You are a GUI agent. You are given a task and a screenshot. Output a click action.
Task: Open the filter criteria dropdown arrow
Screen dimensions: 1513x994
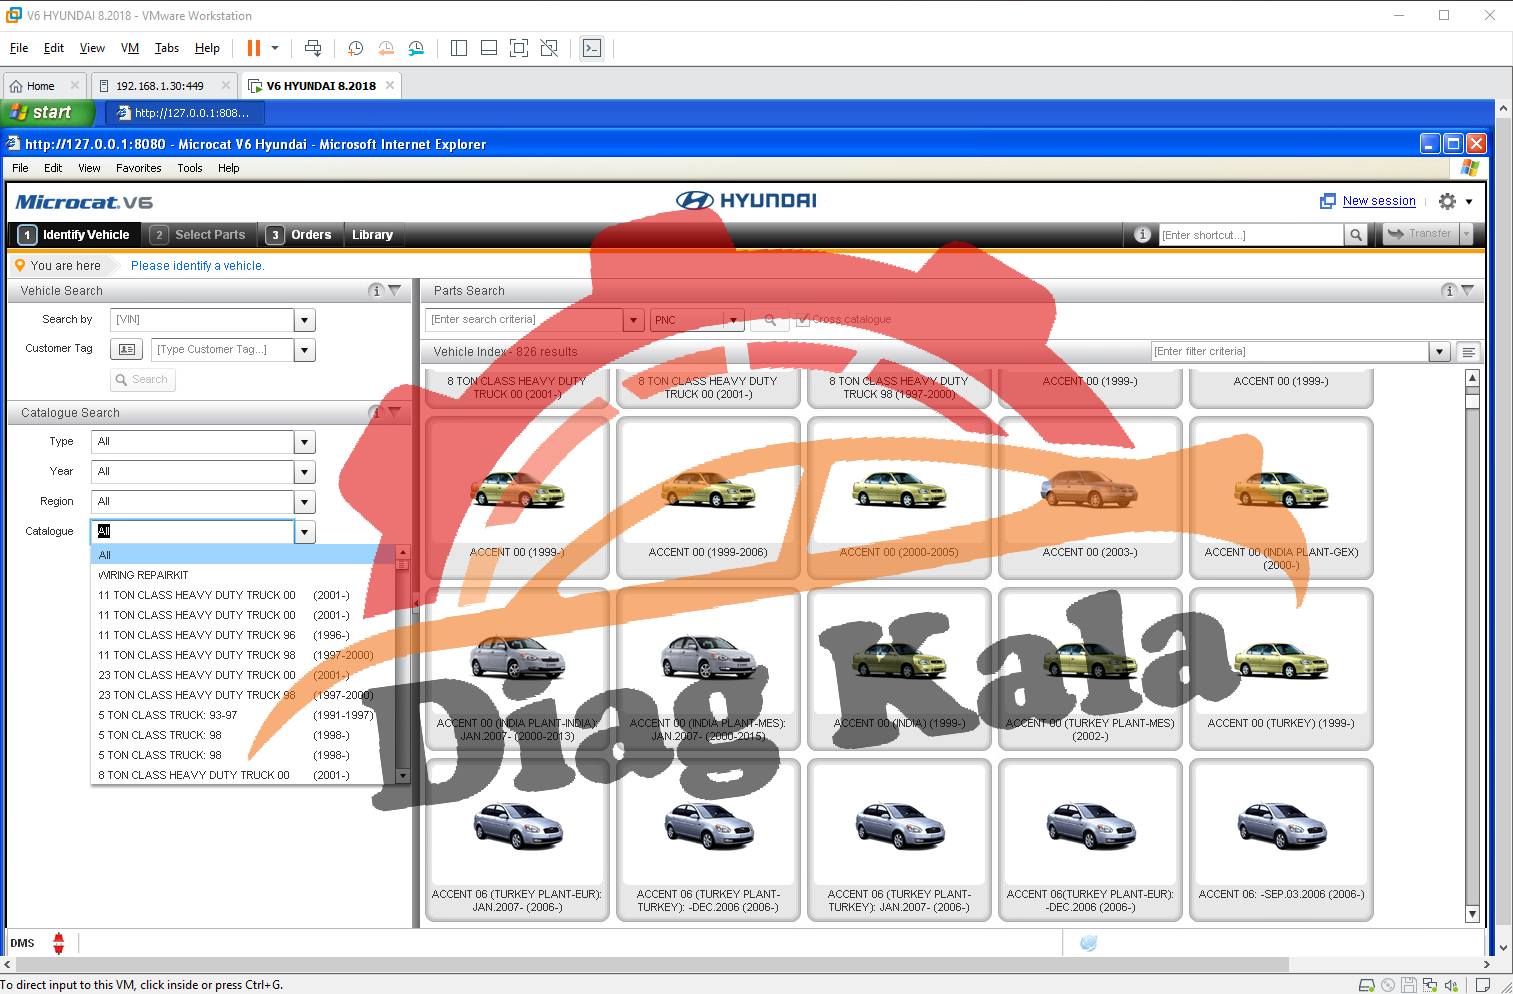[x=1440, y=352]
